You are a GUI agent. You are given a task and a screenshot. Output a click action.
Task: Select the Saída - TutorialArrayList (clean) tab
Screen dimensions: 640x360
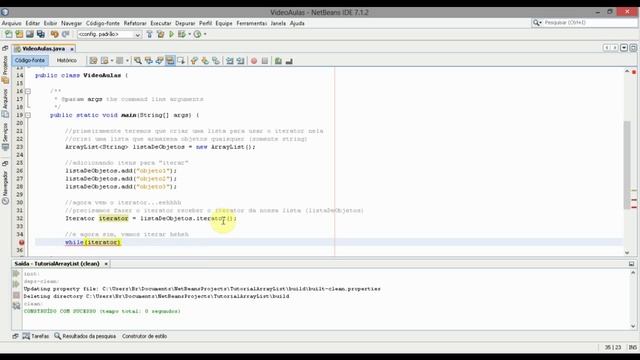click(57, 264)
